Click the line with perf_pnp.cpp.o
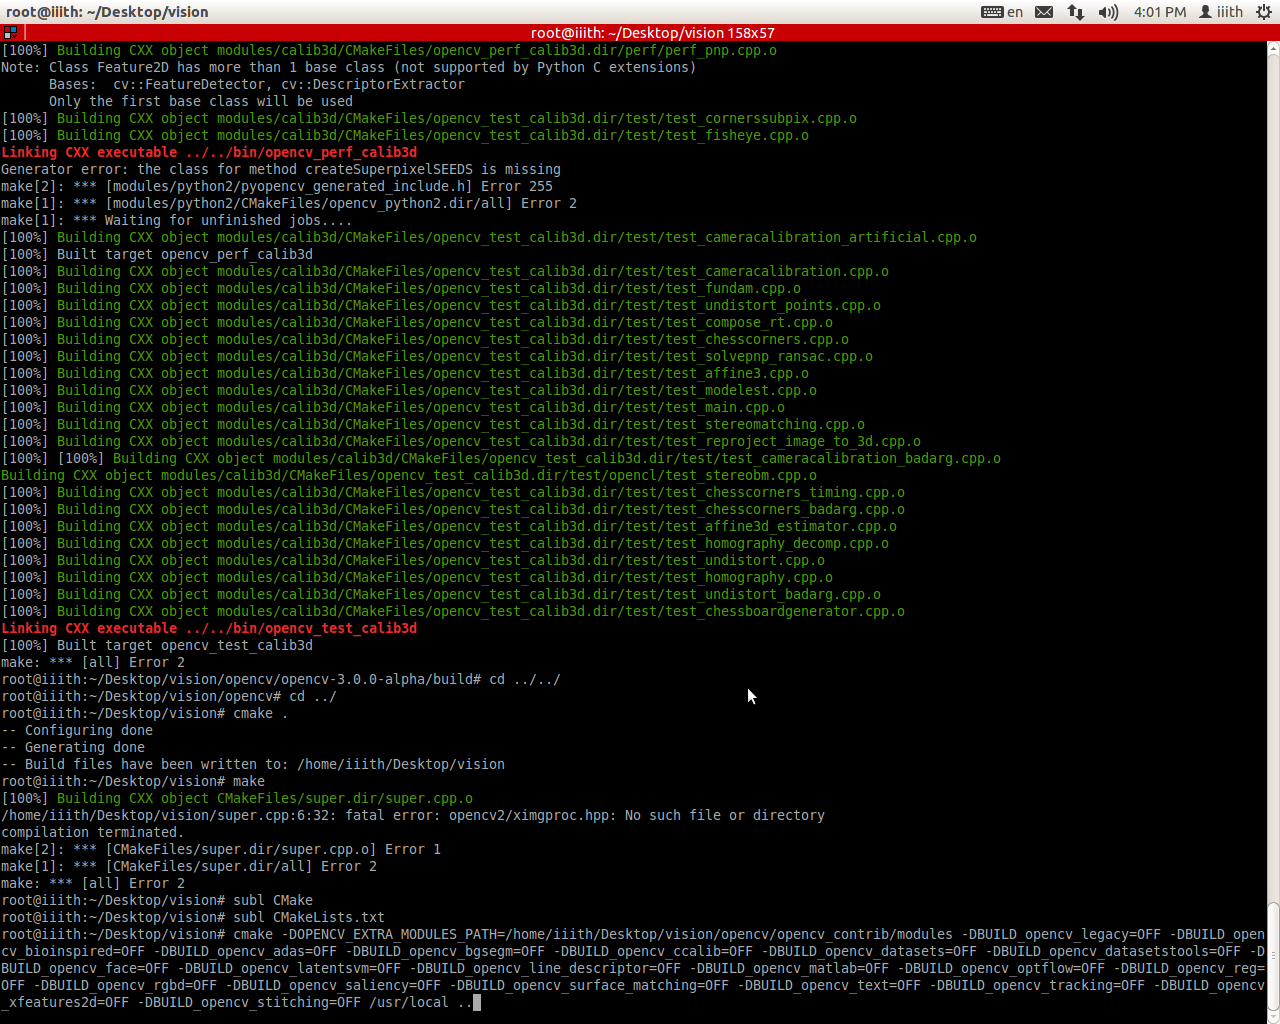 tap(389, 50)
